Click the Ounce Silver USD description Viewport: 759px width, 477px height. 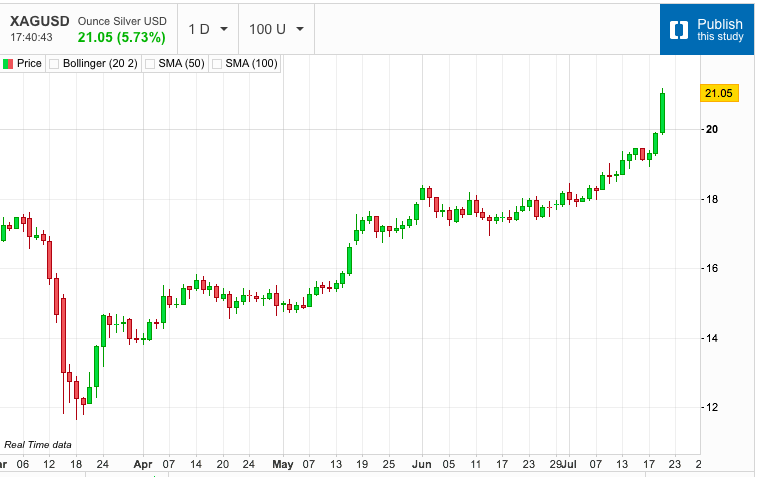coord(124,20)
